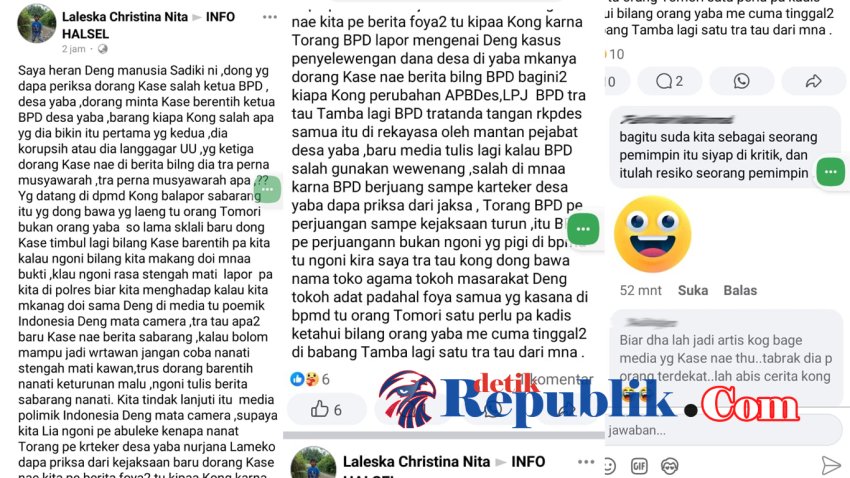This screenshot has height=478, width=850.
Task: Open the public globe icon beside 2 jam
Action: (102, 49)
